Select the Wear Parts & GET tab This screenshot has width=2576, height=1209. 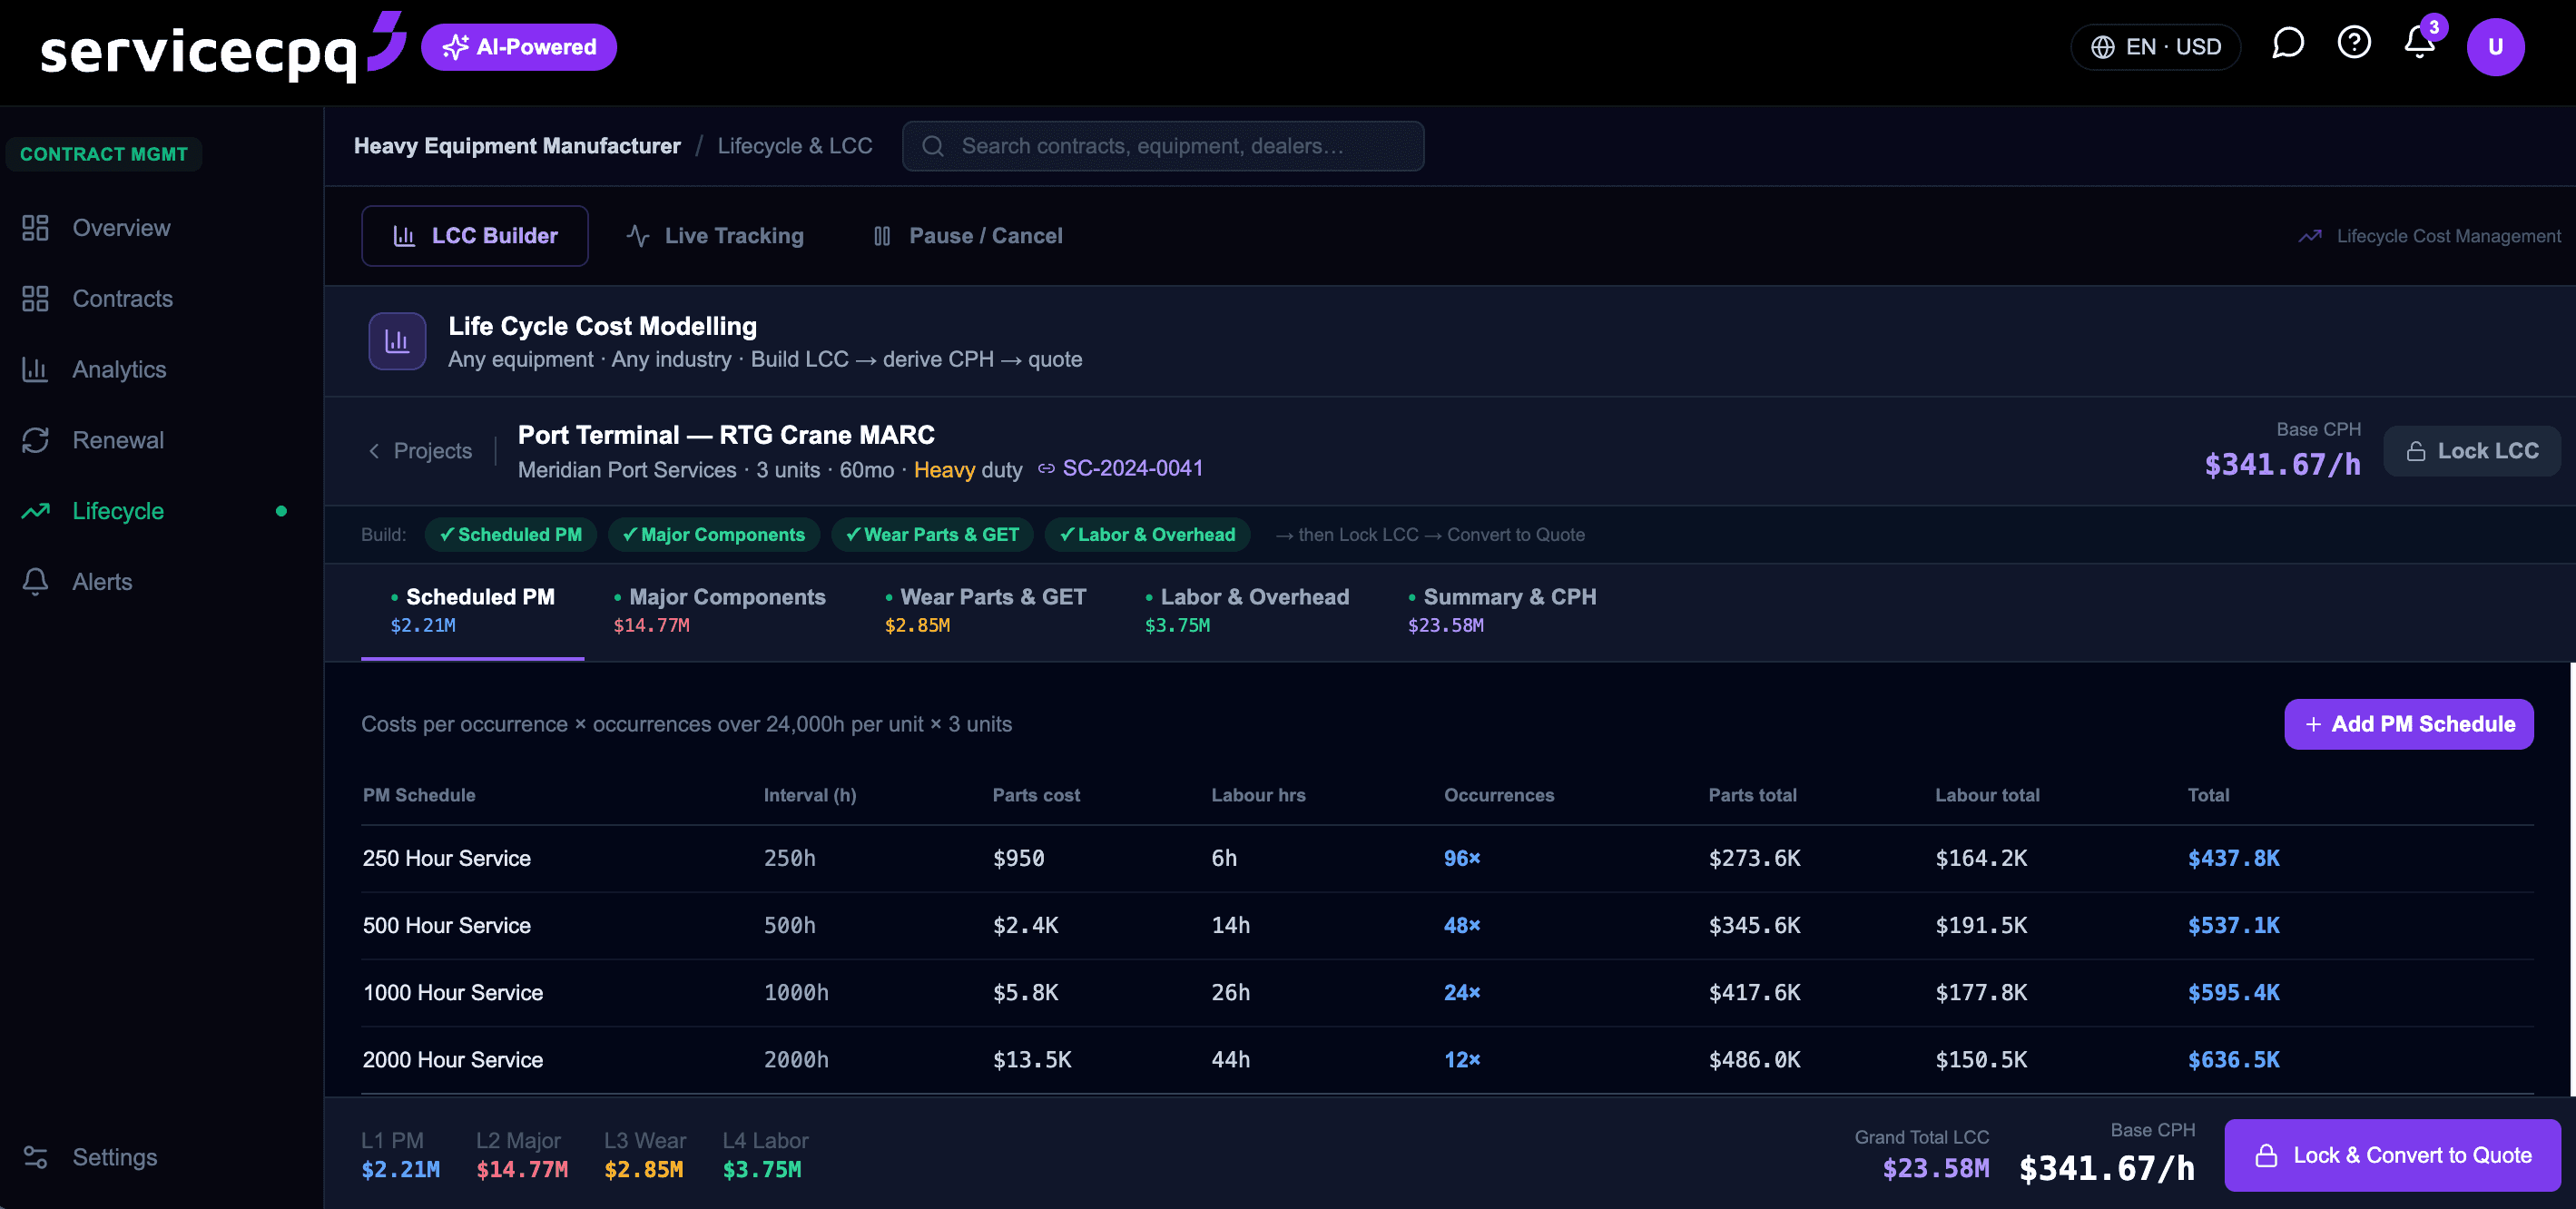pos(985,610)
